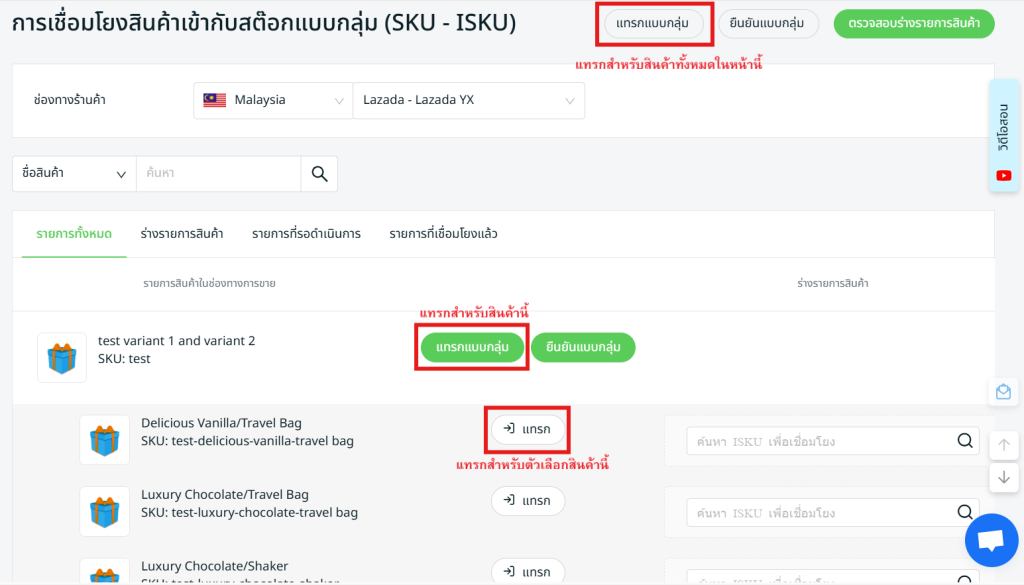
Task: Focus the ค้นหา product search field
Action: click(x=218, y=173)
